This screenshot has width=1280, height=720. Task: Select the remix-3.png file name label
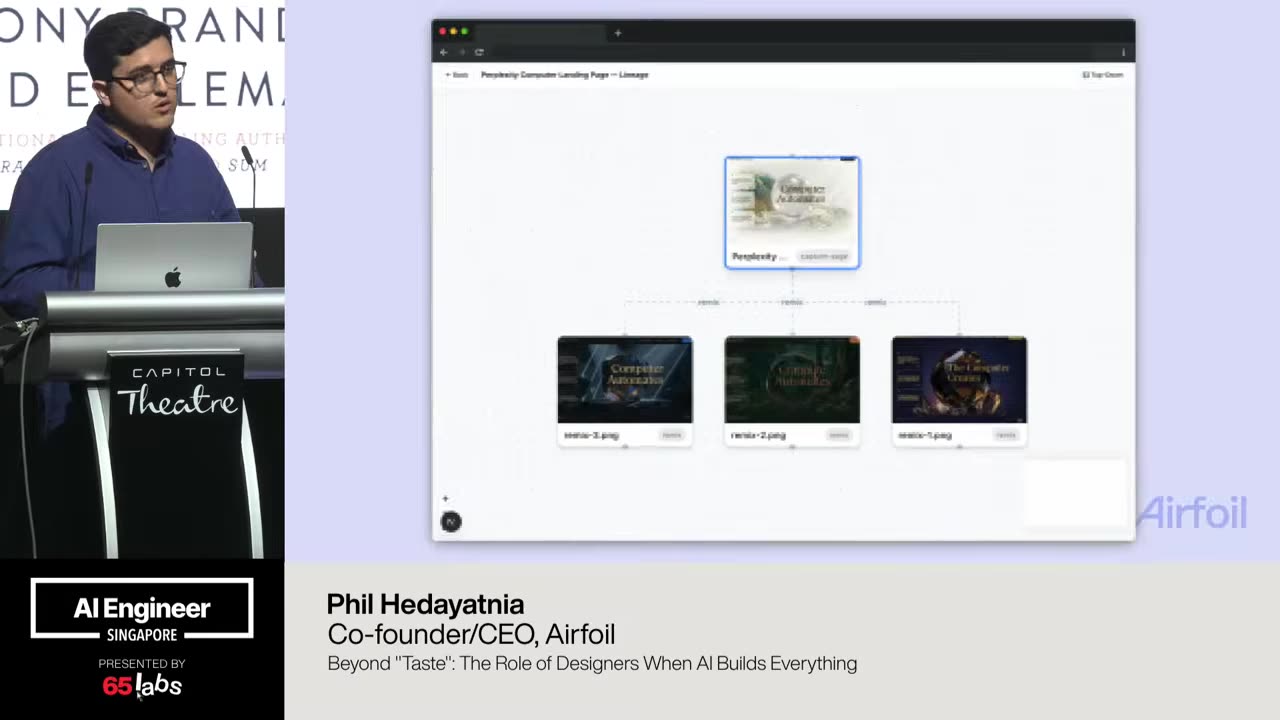click(591, 435)
